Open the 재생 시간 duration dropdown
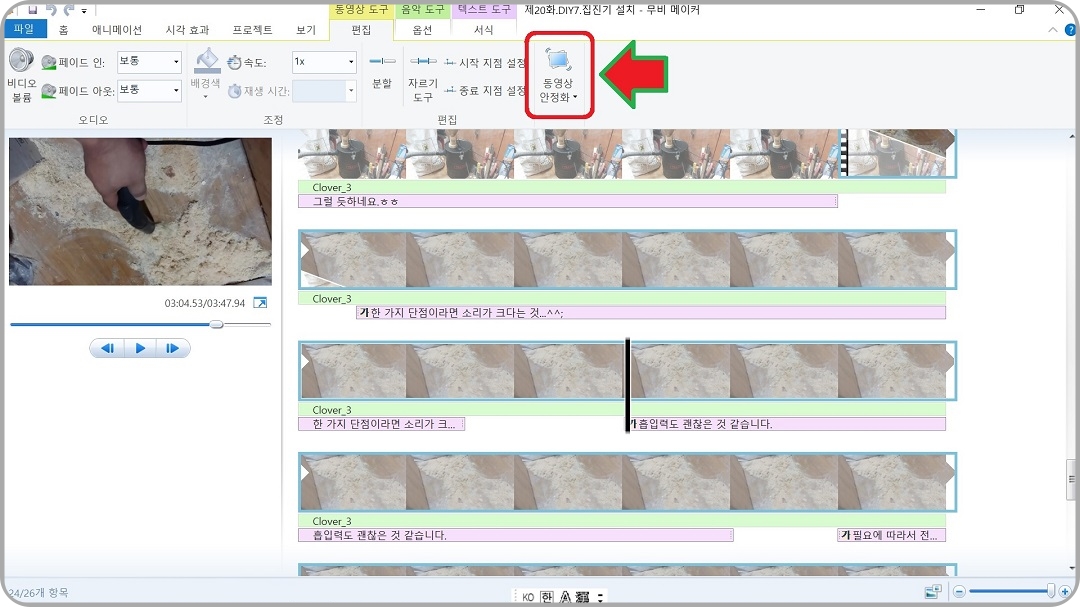 tap(351, 91)
